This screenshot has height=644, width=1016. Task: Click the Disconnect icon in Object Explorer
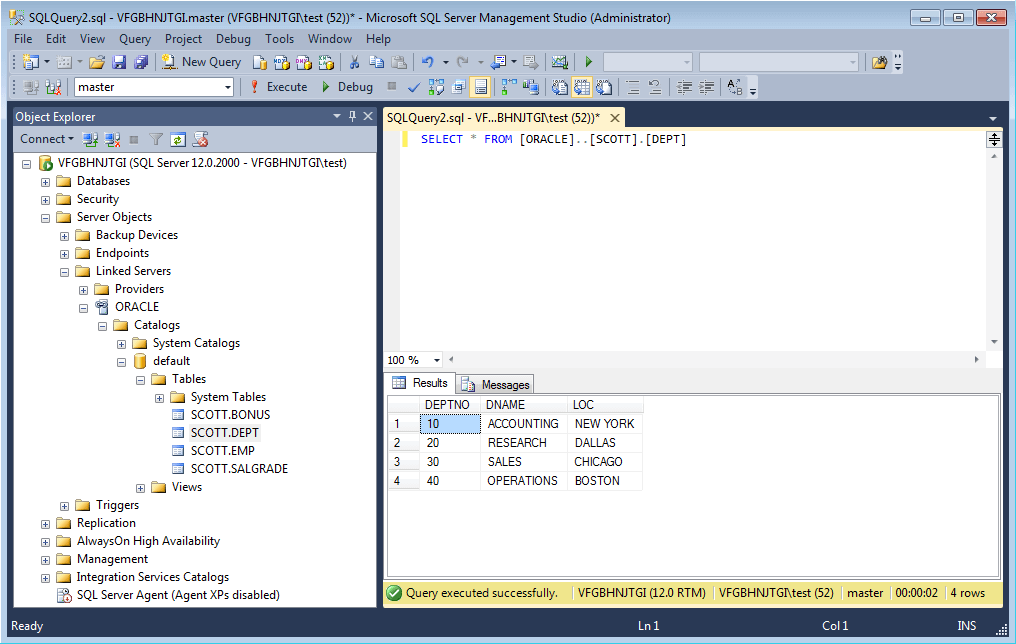tap(111, 139)
